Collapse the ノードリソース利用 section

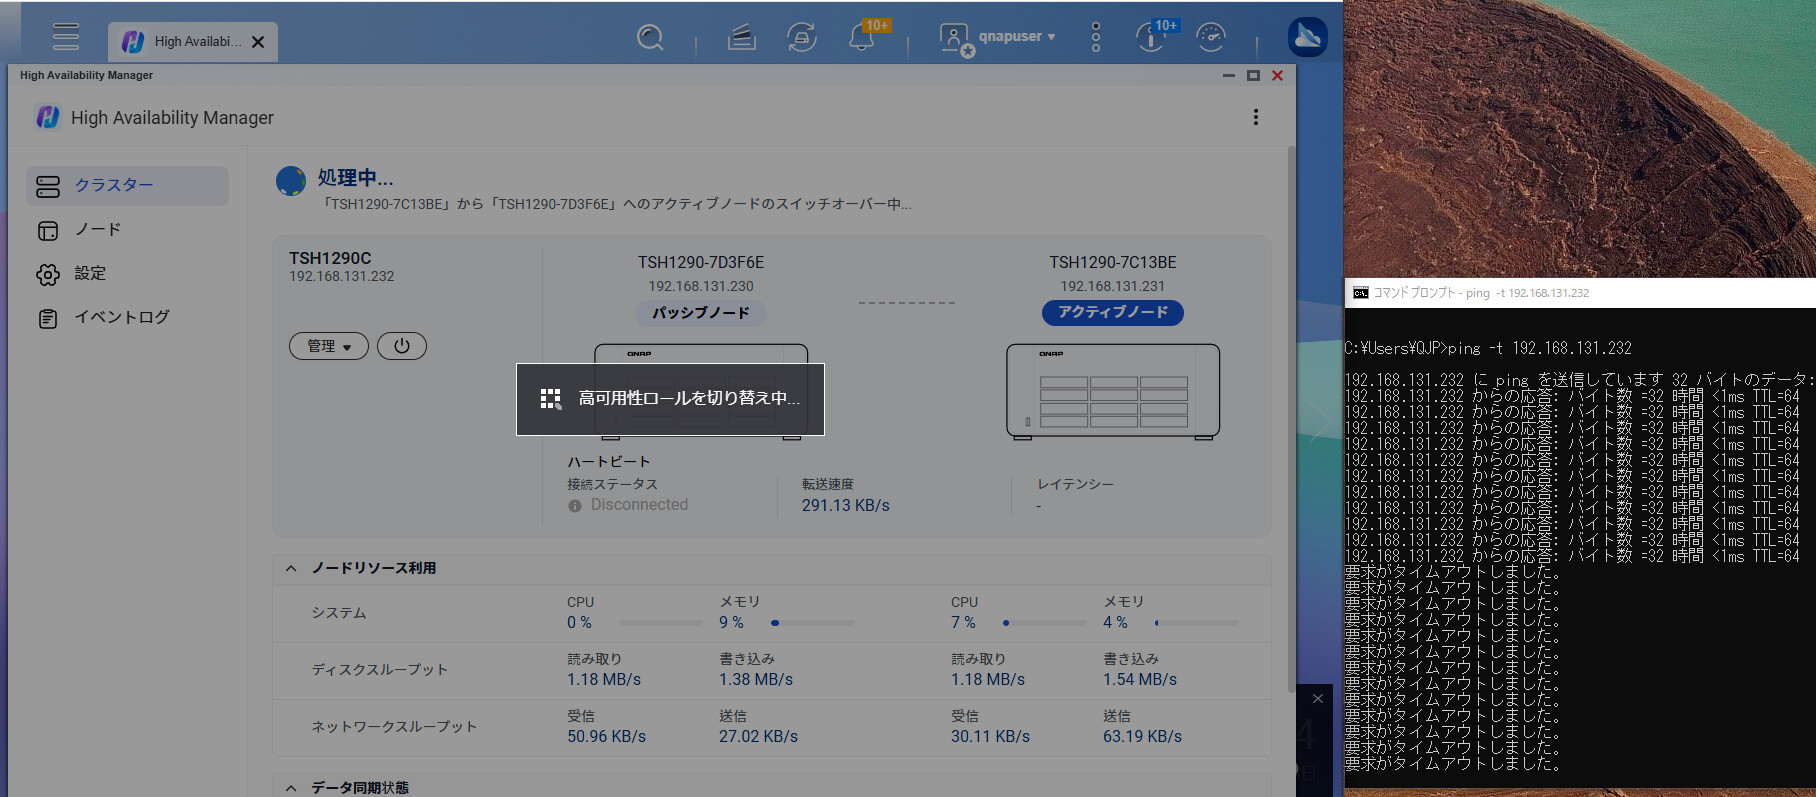coord(291,568)
